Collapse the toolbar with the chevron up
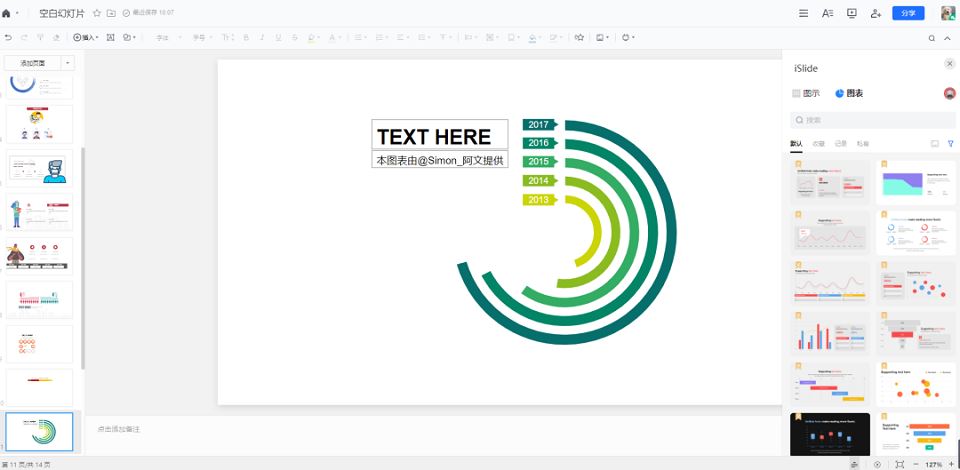 947,38
